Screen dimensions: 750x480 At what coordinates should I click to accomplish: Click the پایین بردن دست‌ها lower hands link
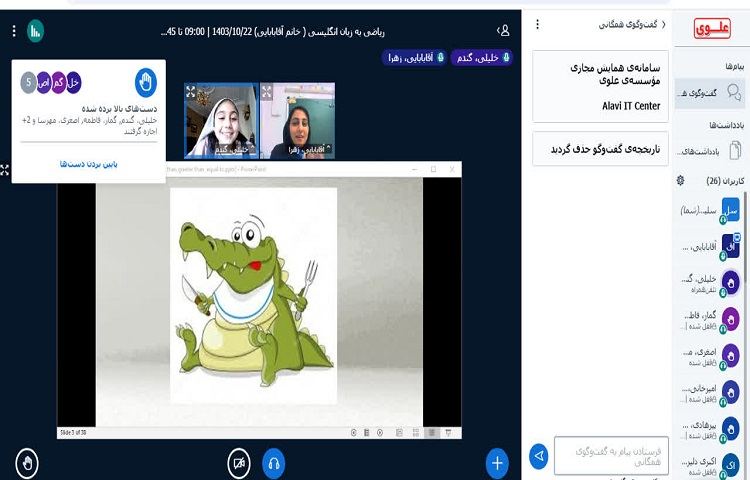coord(88,164)
